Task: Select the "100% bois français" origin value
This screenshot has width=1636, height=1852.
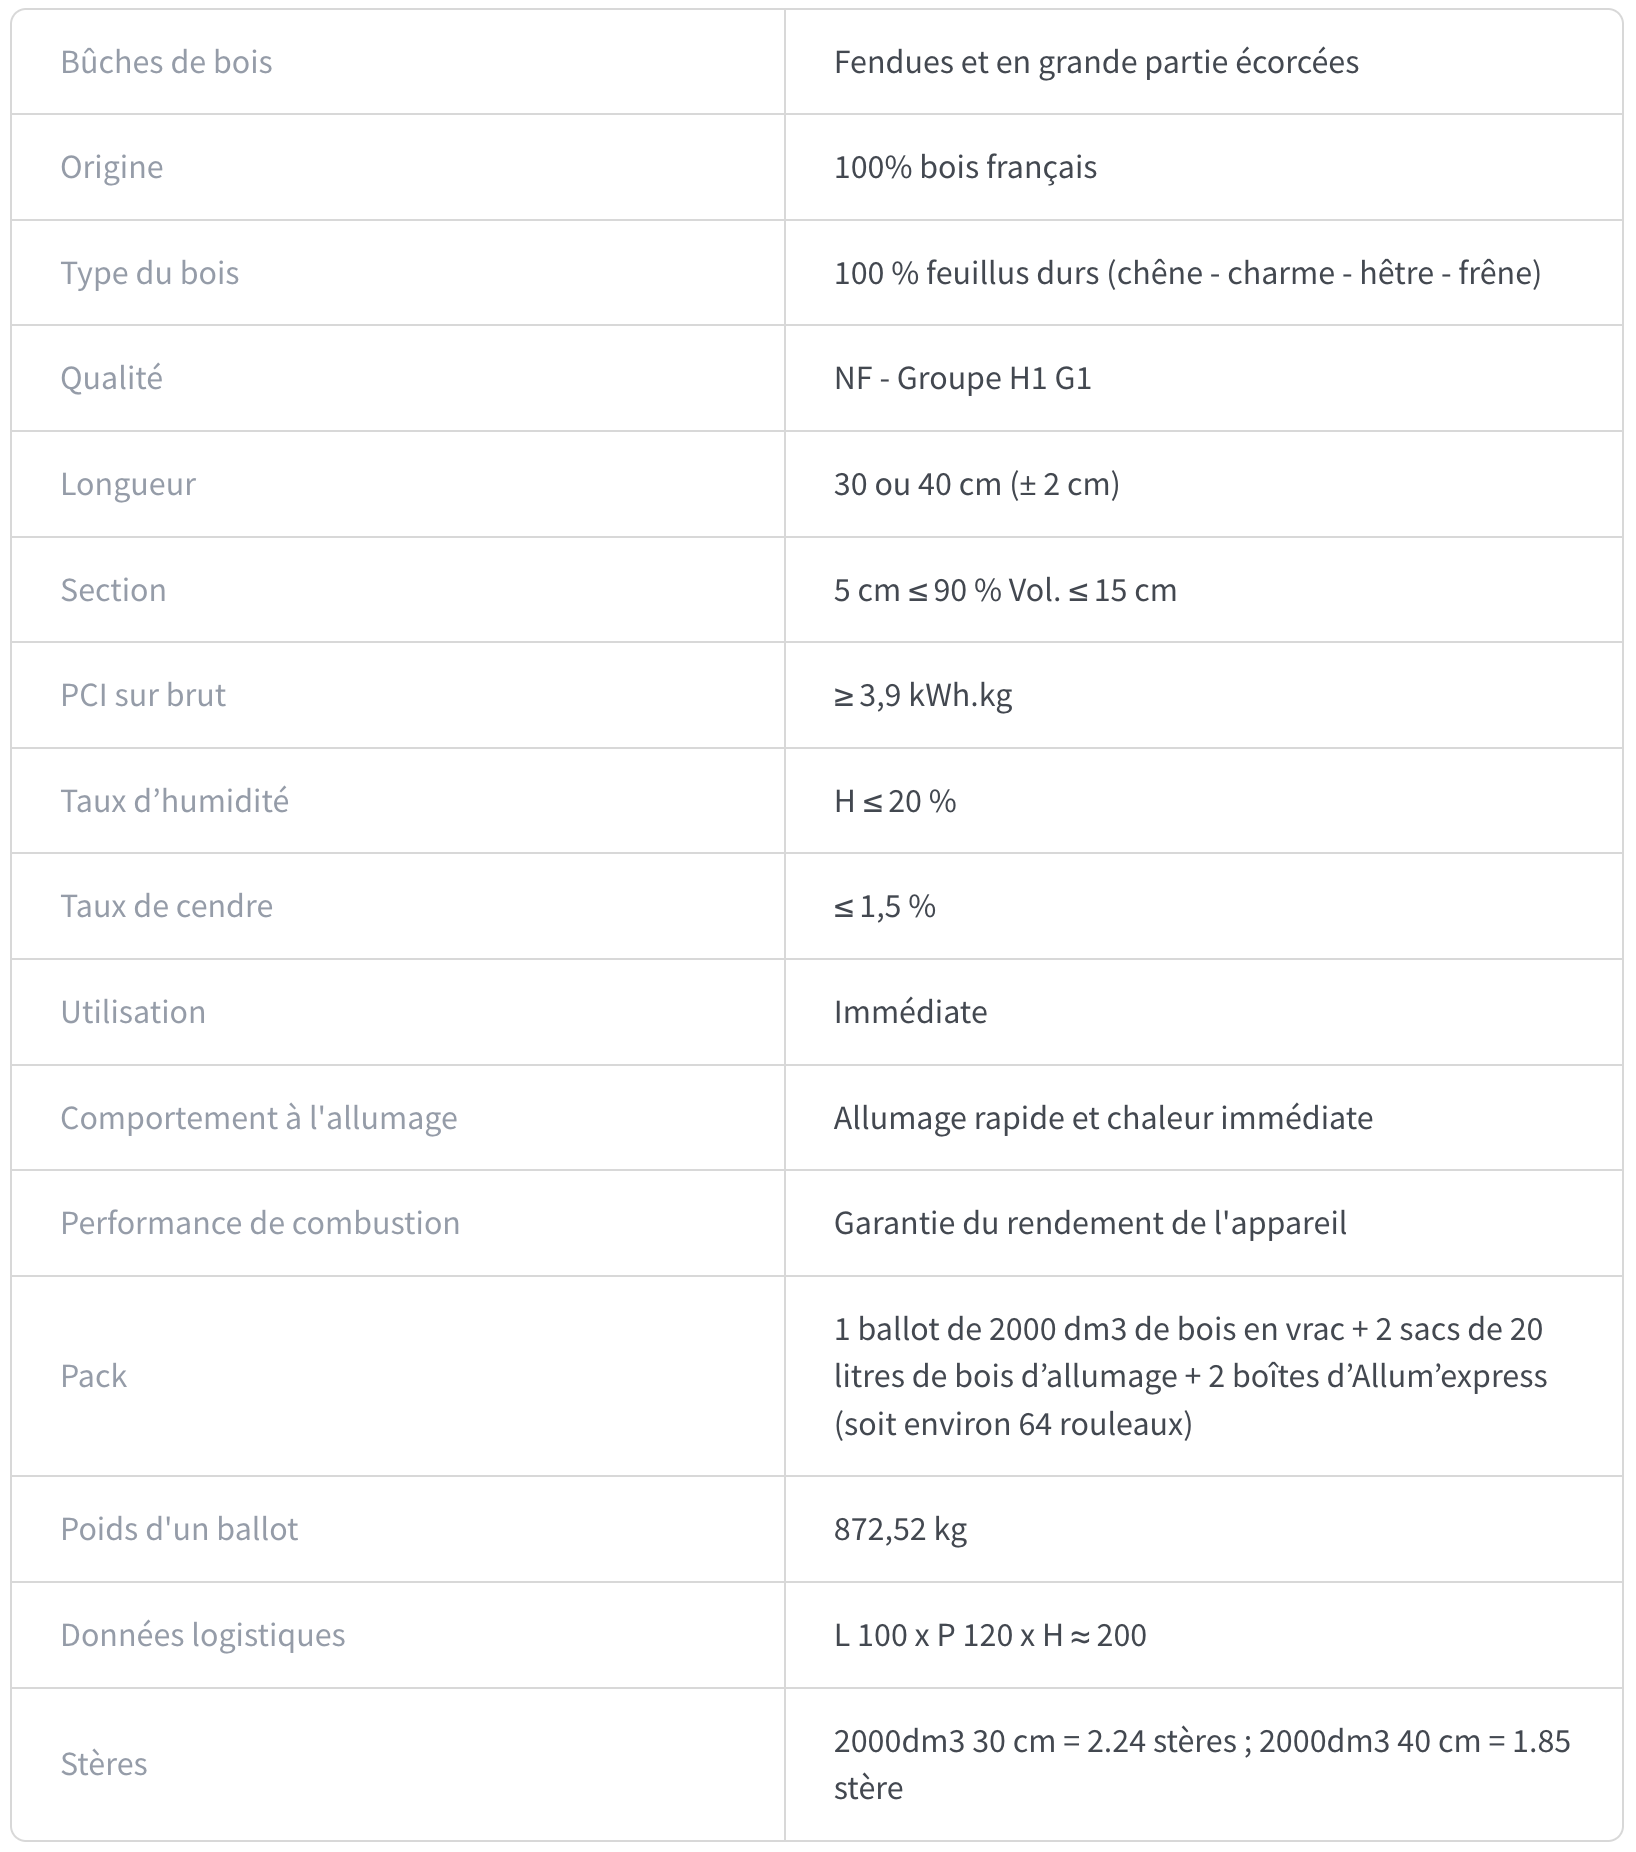Action: [x=965, y=167]
